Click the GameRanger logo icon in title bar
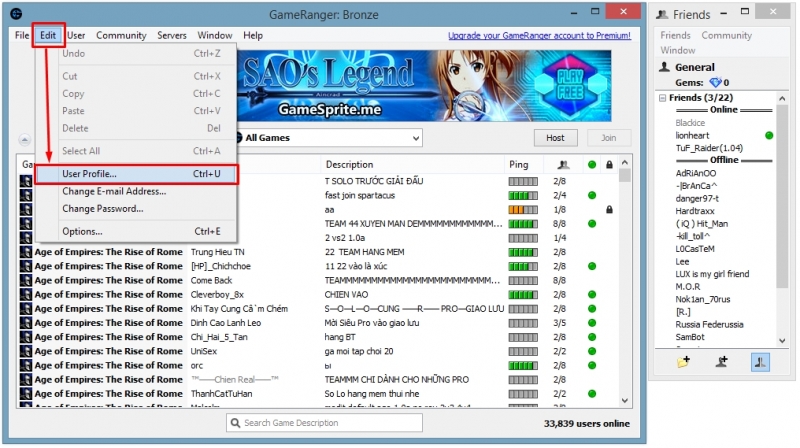Image resolution: width=800 pixels, height=448 pixels. [16, 14]
